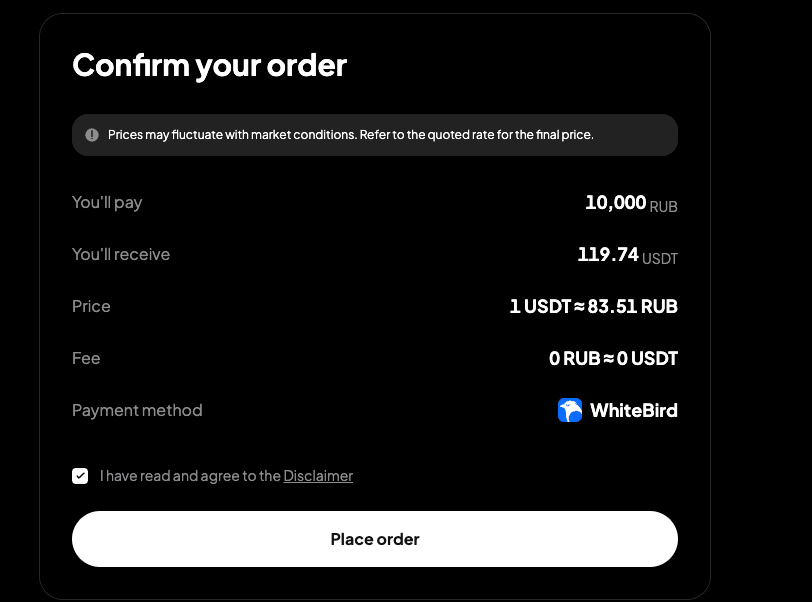Open the Disclaimer link

click(x=318, y=476)
